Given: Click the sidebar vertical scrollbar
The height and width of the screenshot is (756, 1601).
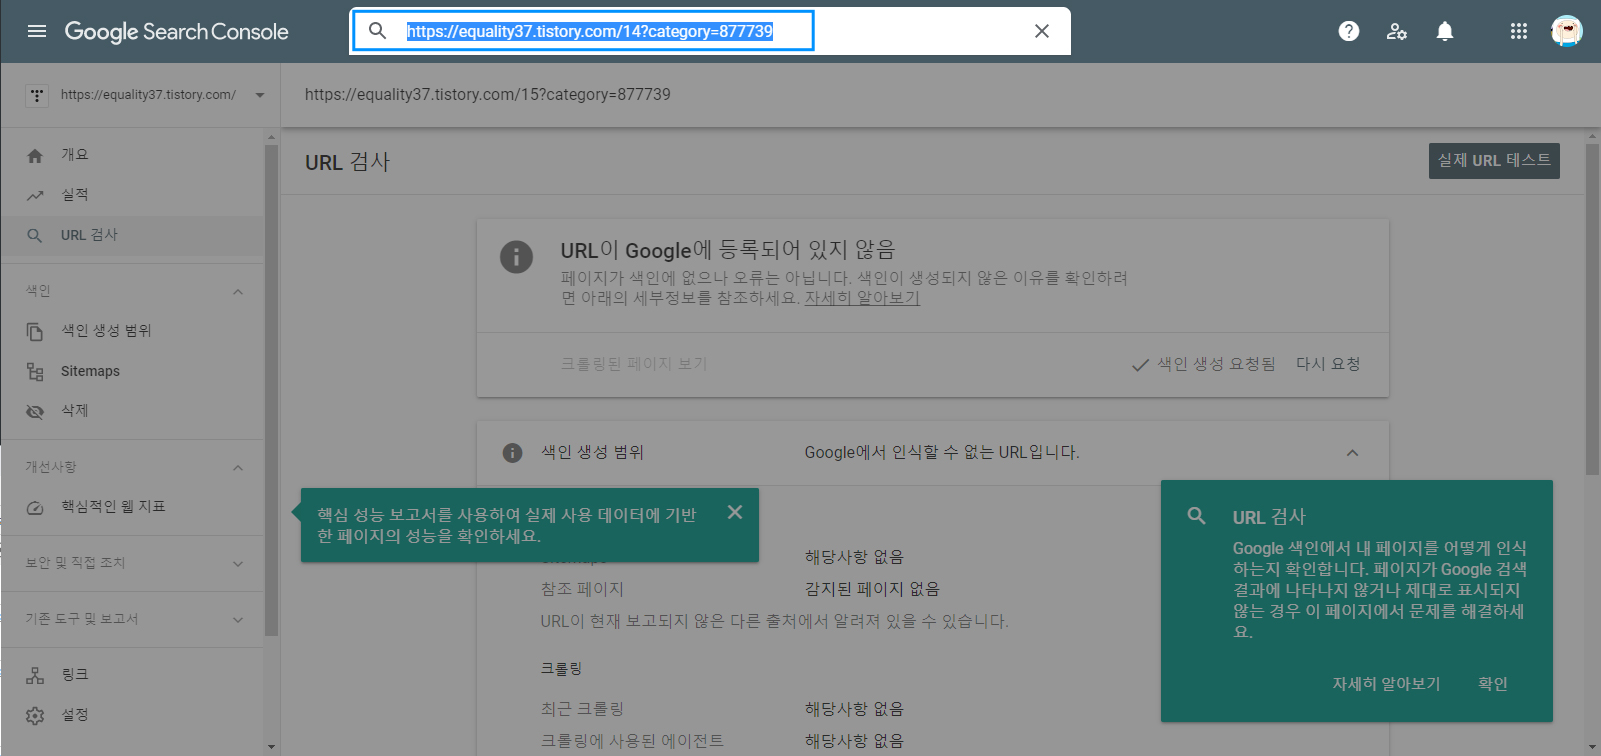Looking at the screenshot, I should [x=271, y=390].
